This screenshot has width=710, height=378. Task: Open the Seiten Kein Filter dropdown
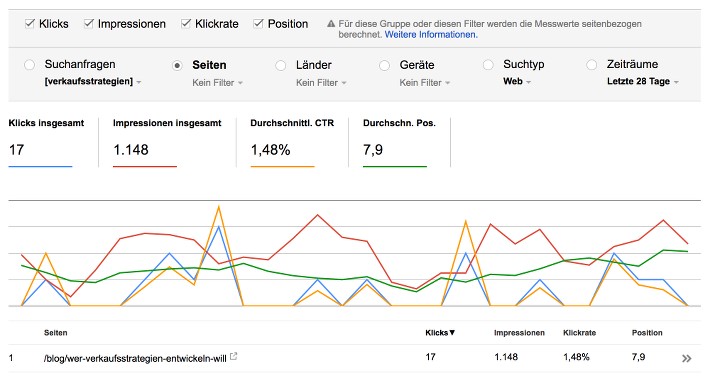[217, 83]
